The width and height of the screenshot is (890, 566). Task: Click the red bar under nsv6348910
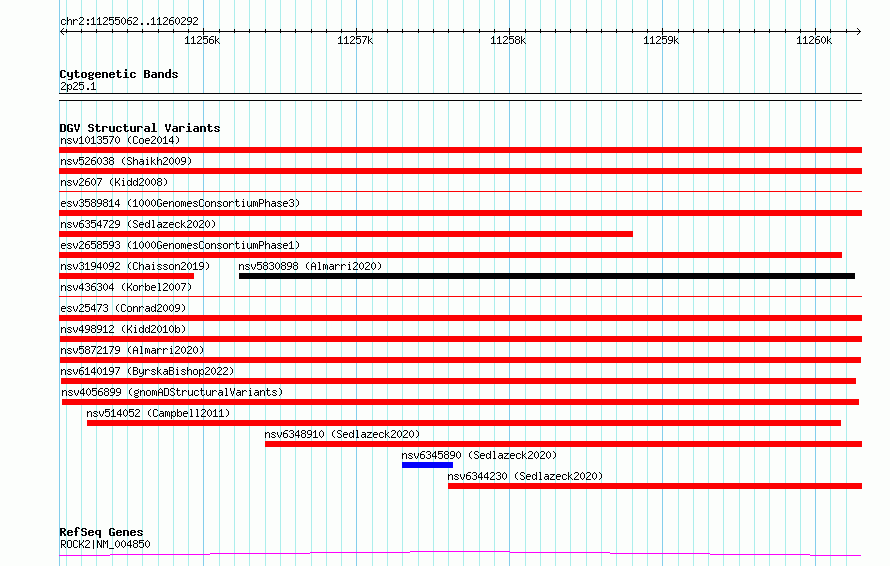(563, 444)
